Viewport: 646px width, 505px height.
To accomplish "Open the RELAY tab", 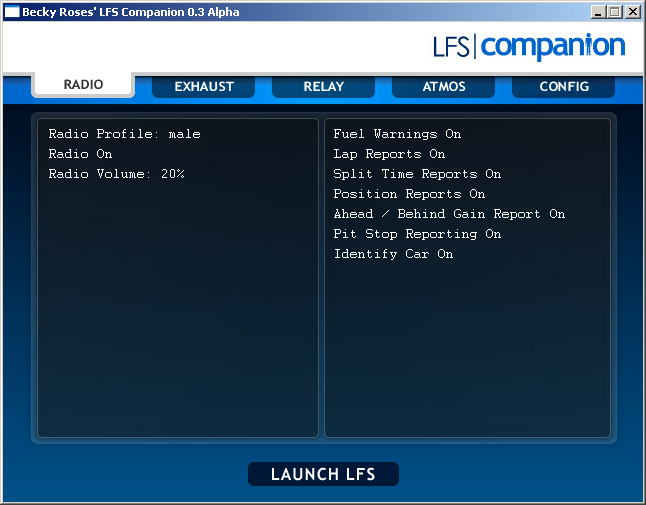I will (323, 87).
